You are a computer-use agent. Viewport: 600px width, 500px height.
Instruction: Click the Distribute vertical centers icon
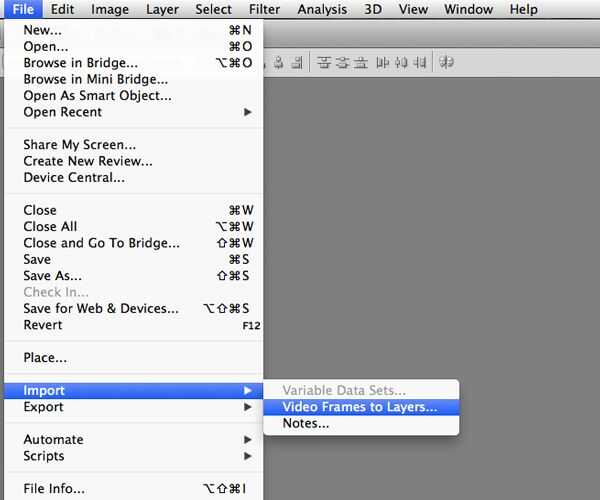point(342,62)
